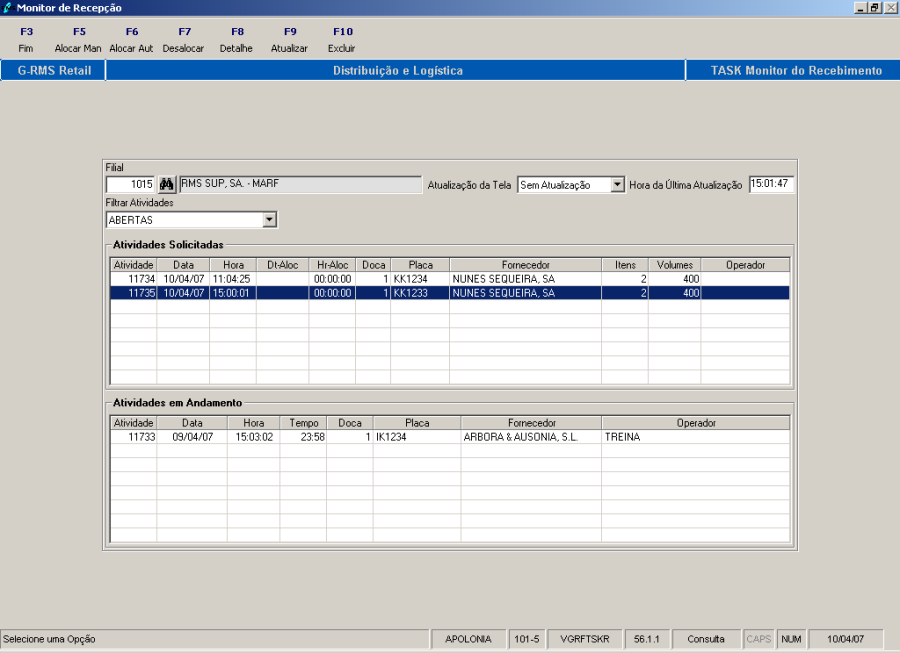This screenshot has height=653, width=900.
Task: Select in-progress activity 11733
Action: pyautogui.click(x=449, y=437)
